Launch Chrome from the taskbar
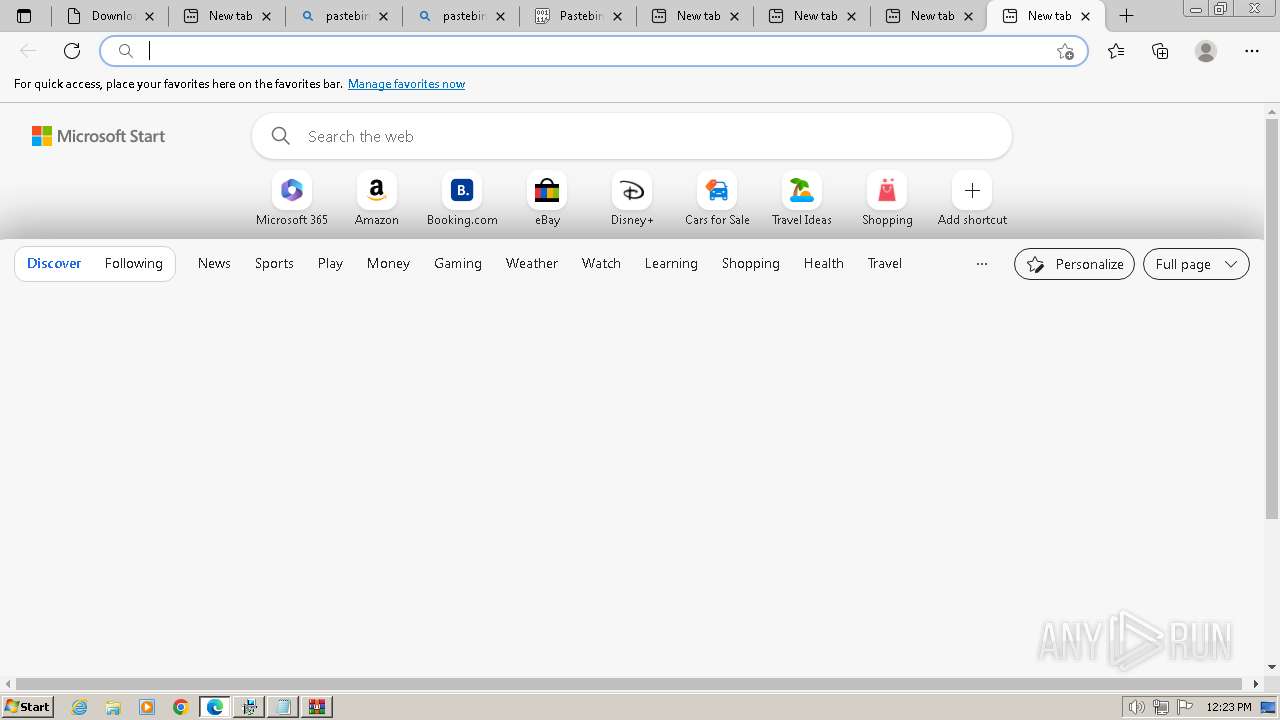Screen dimensions: 1280x720 (181, 707)
